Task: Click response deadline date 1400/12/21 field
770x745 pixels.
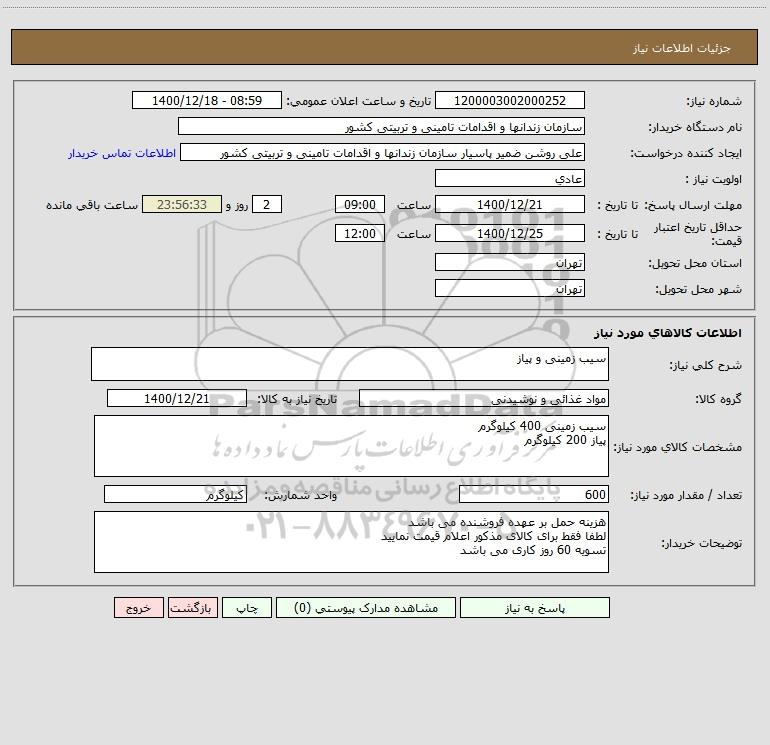Action: (x=510, y=204)
